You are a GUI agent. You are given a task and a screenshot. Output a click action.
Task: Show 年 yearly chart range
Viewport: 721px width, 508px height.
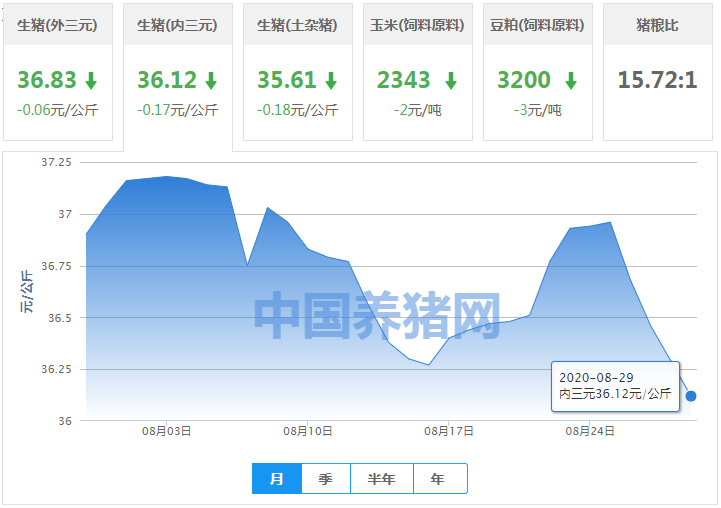(x=439, y=479)
